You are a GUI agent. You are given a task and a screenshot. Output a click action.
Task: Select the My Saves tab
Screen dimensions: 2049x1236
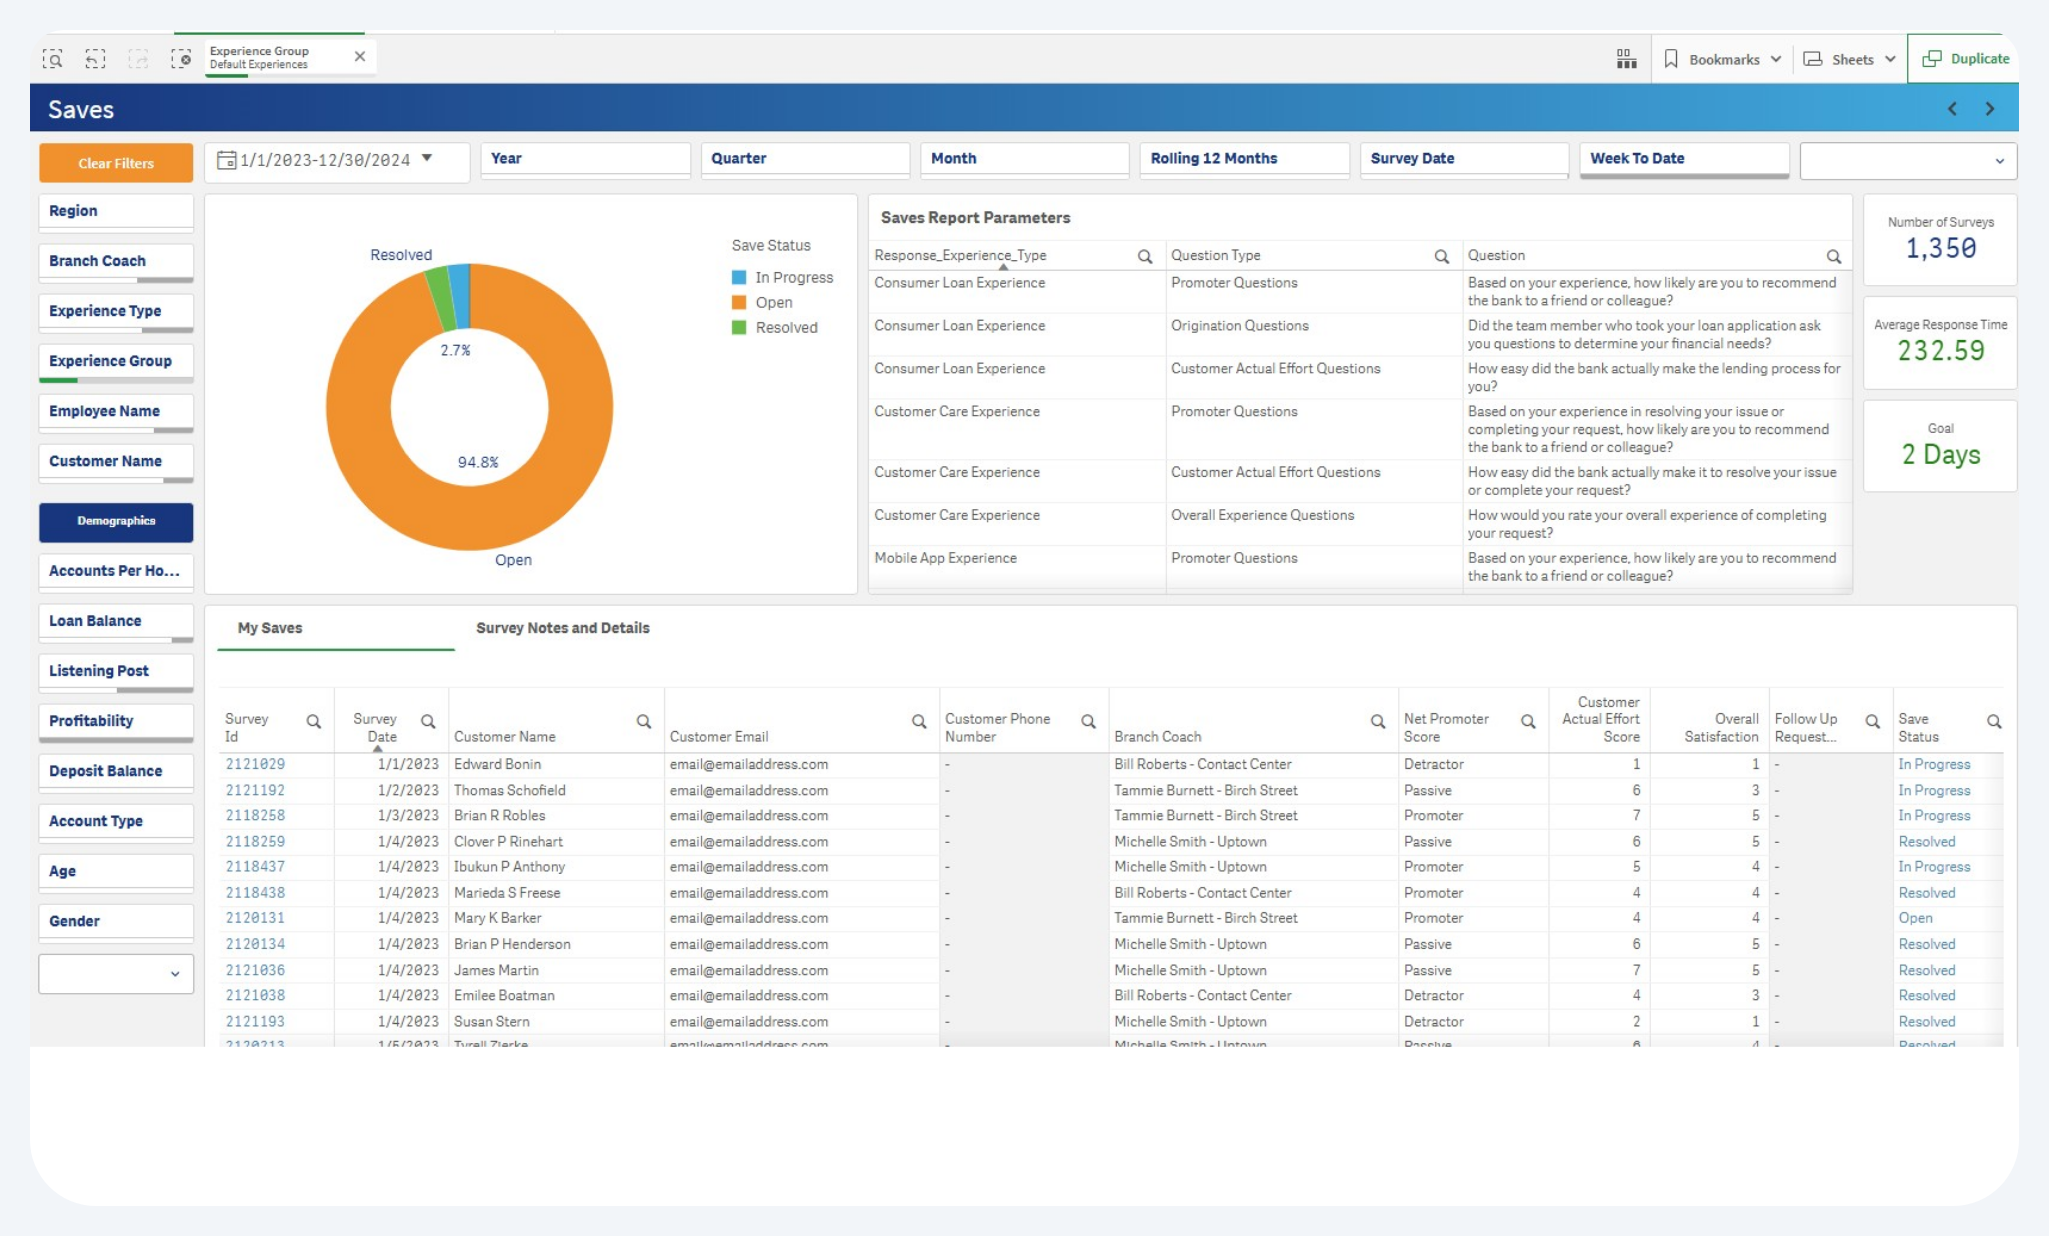(x=270, y=628)
